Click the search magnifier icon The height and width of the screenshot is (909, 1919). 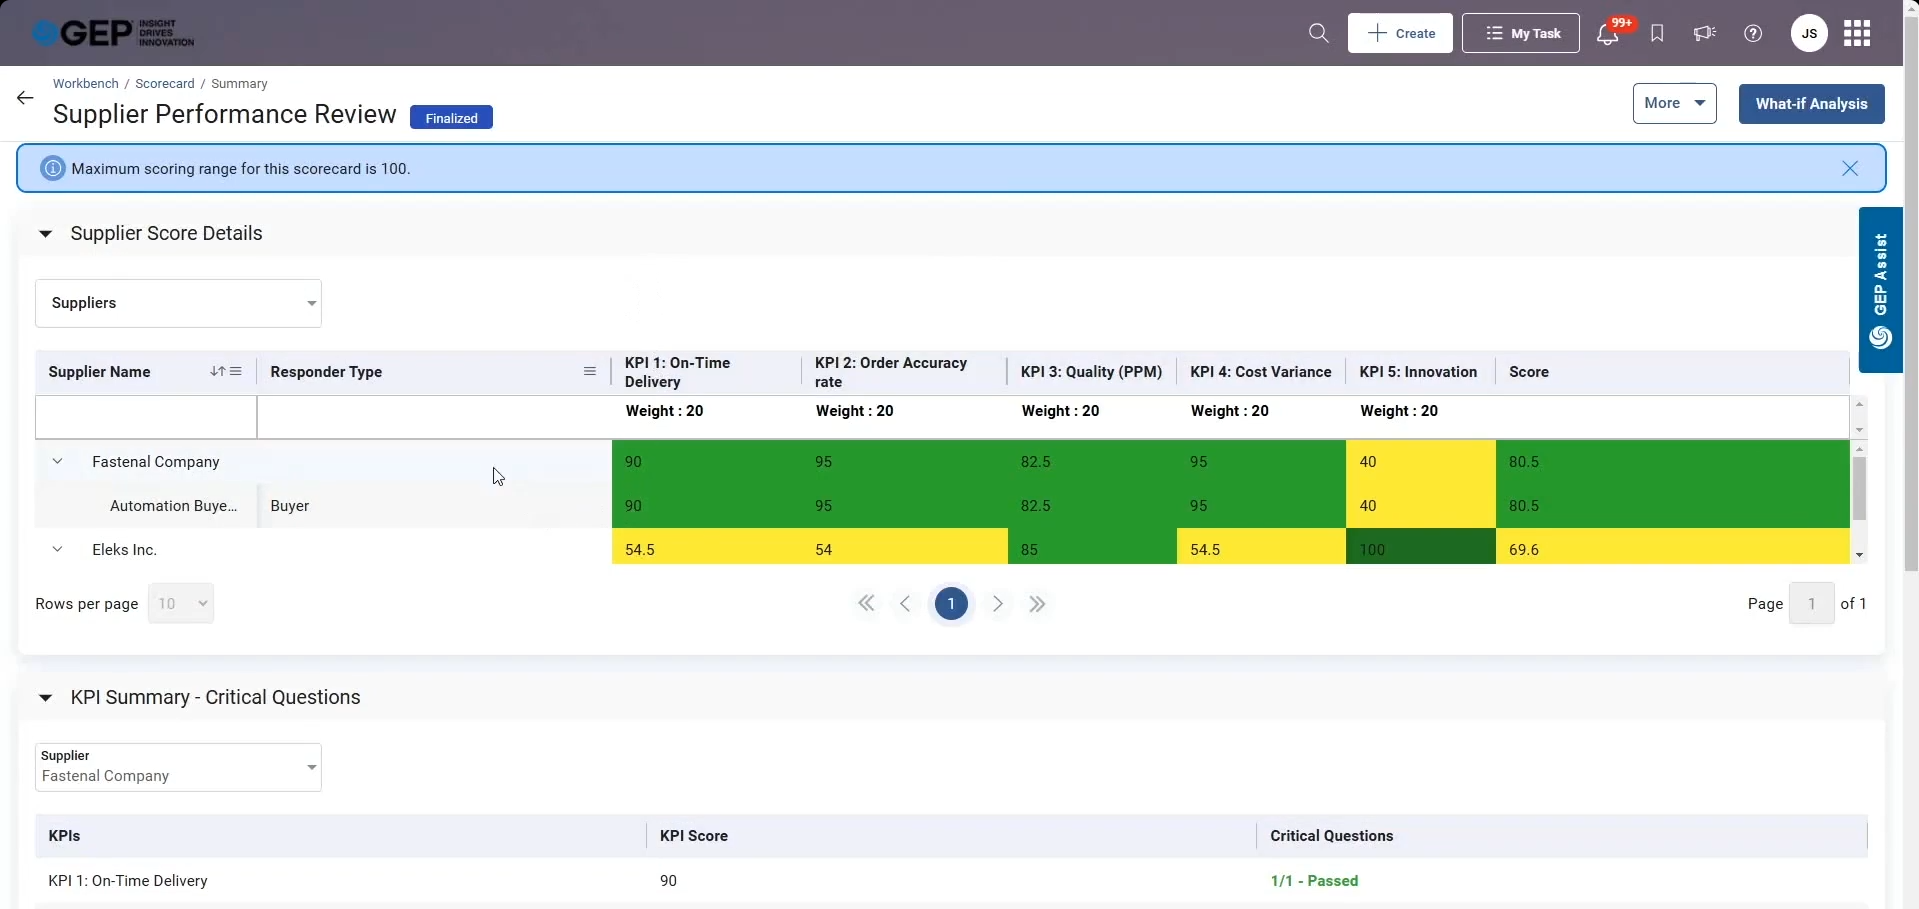click(x=1318, y=33)
